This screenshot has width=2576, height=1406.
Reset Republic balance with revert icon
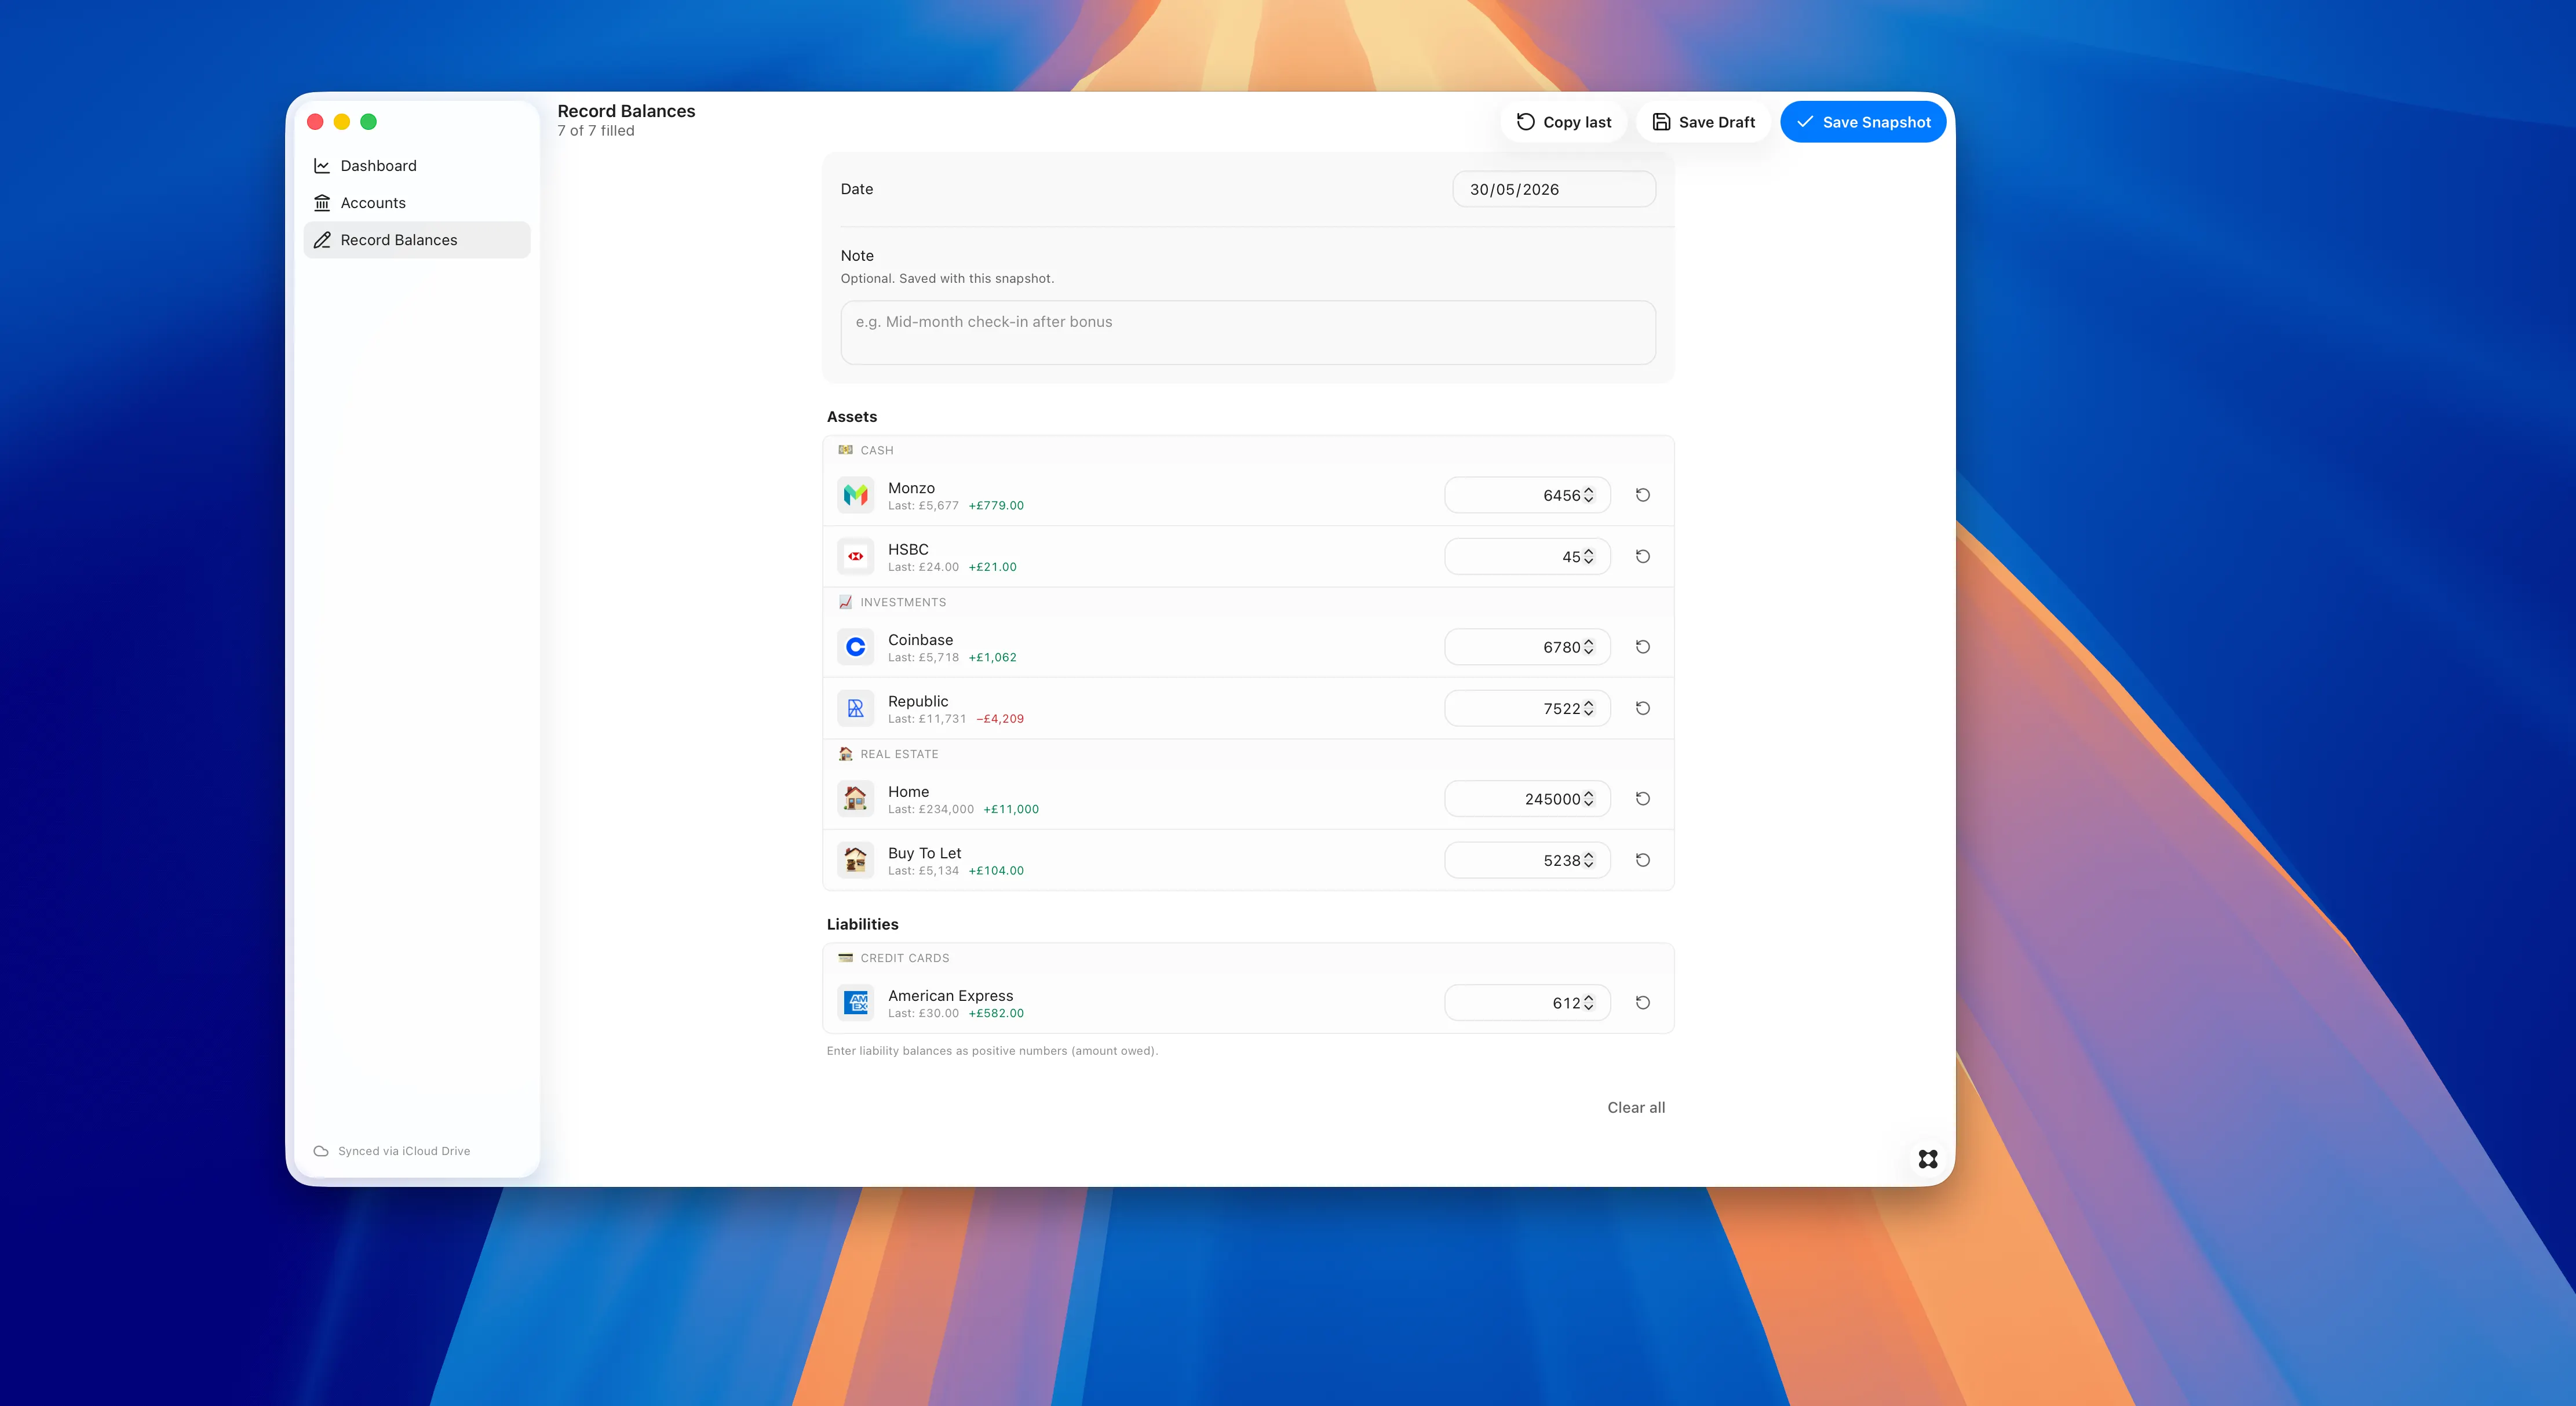click(1643, 708)
